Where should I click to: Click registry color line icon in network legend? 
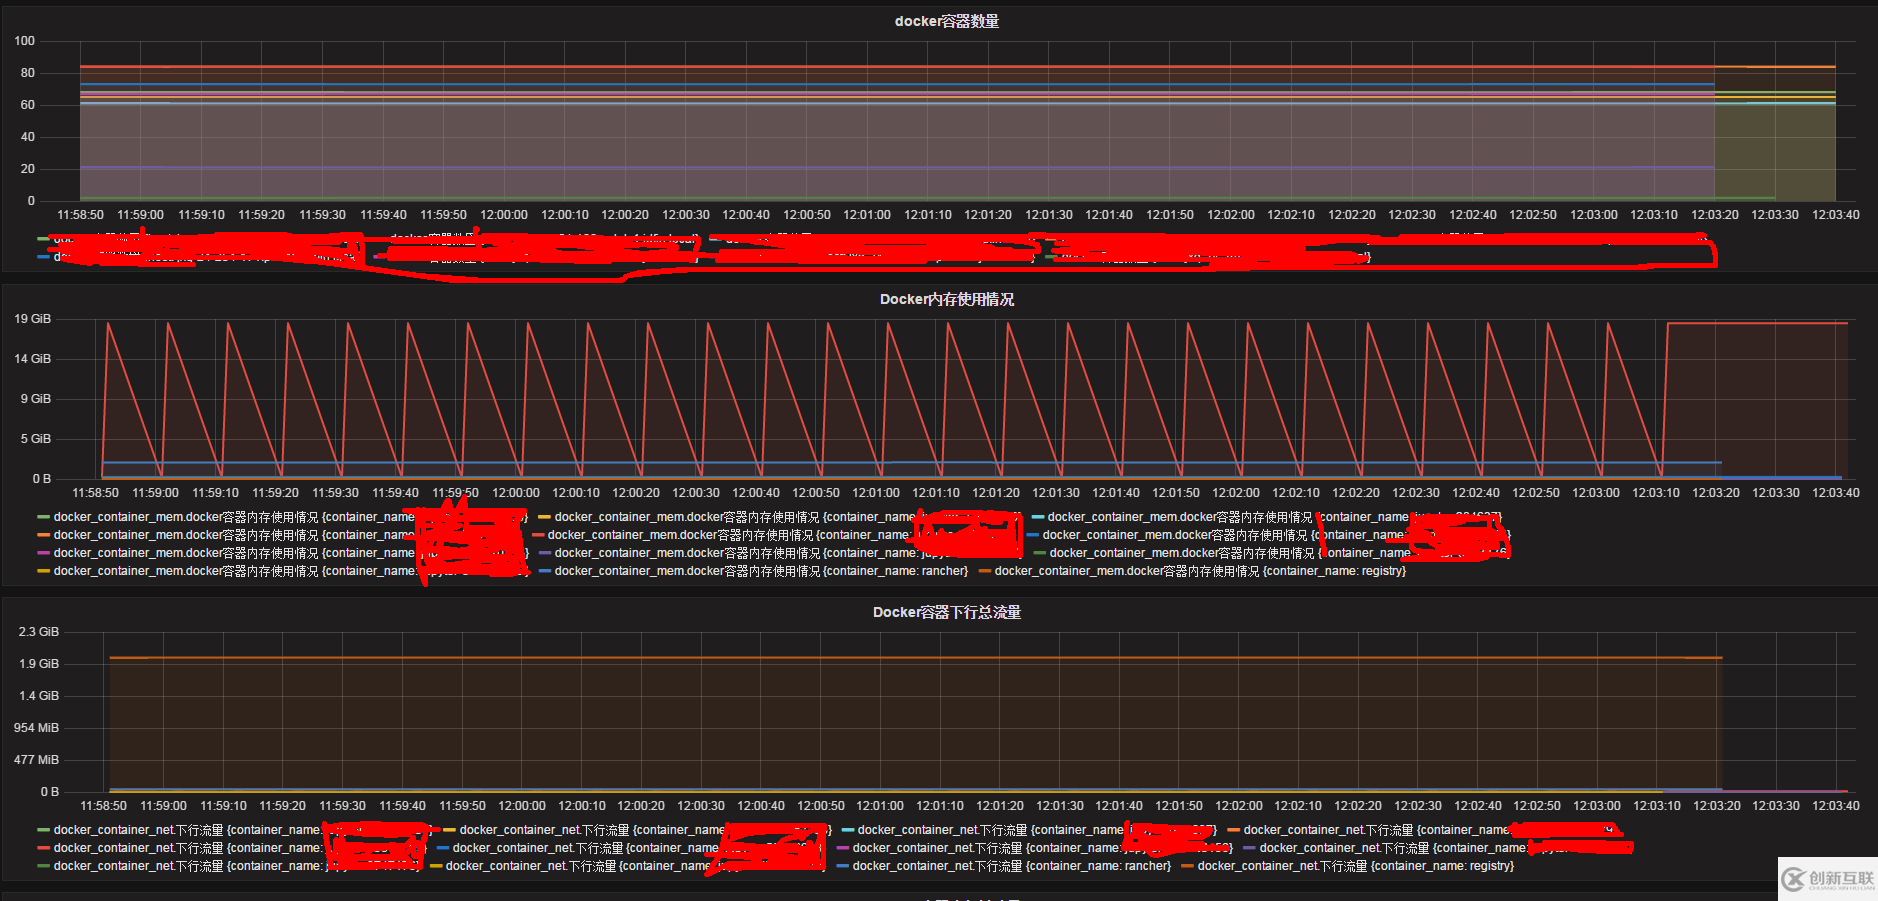[x=1188, y=866]
